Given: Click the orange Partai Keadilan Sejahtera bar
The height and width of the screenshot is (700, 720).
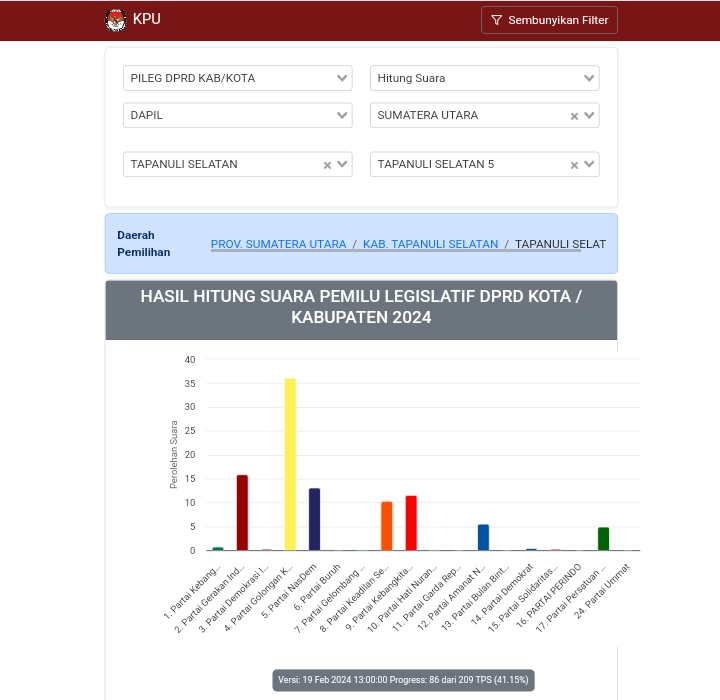Looking at the screenshot, I should click(x=387, y=526).
